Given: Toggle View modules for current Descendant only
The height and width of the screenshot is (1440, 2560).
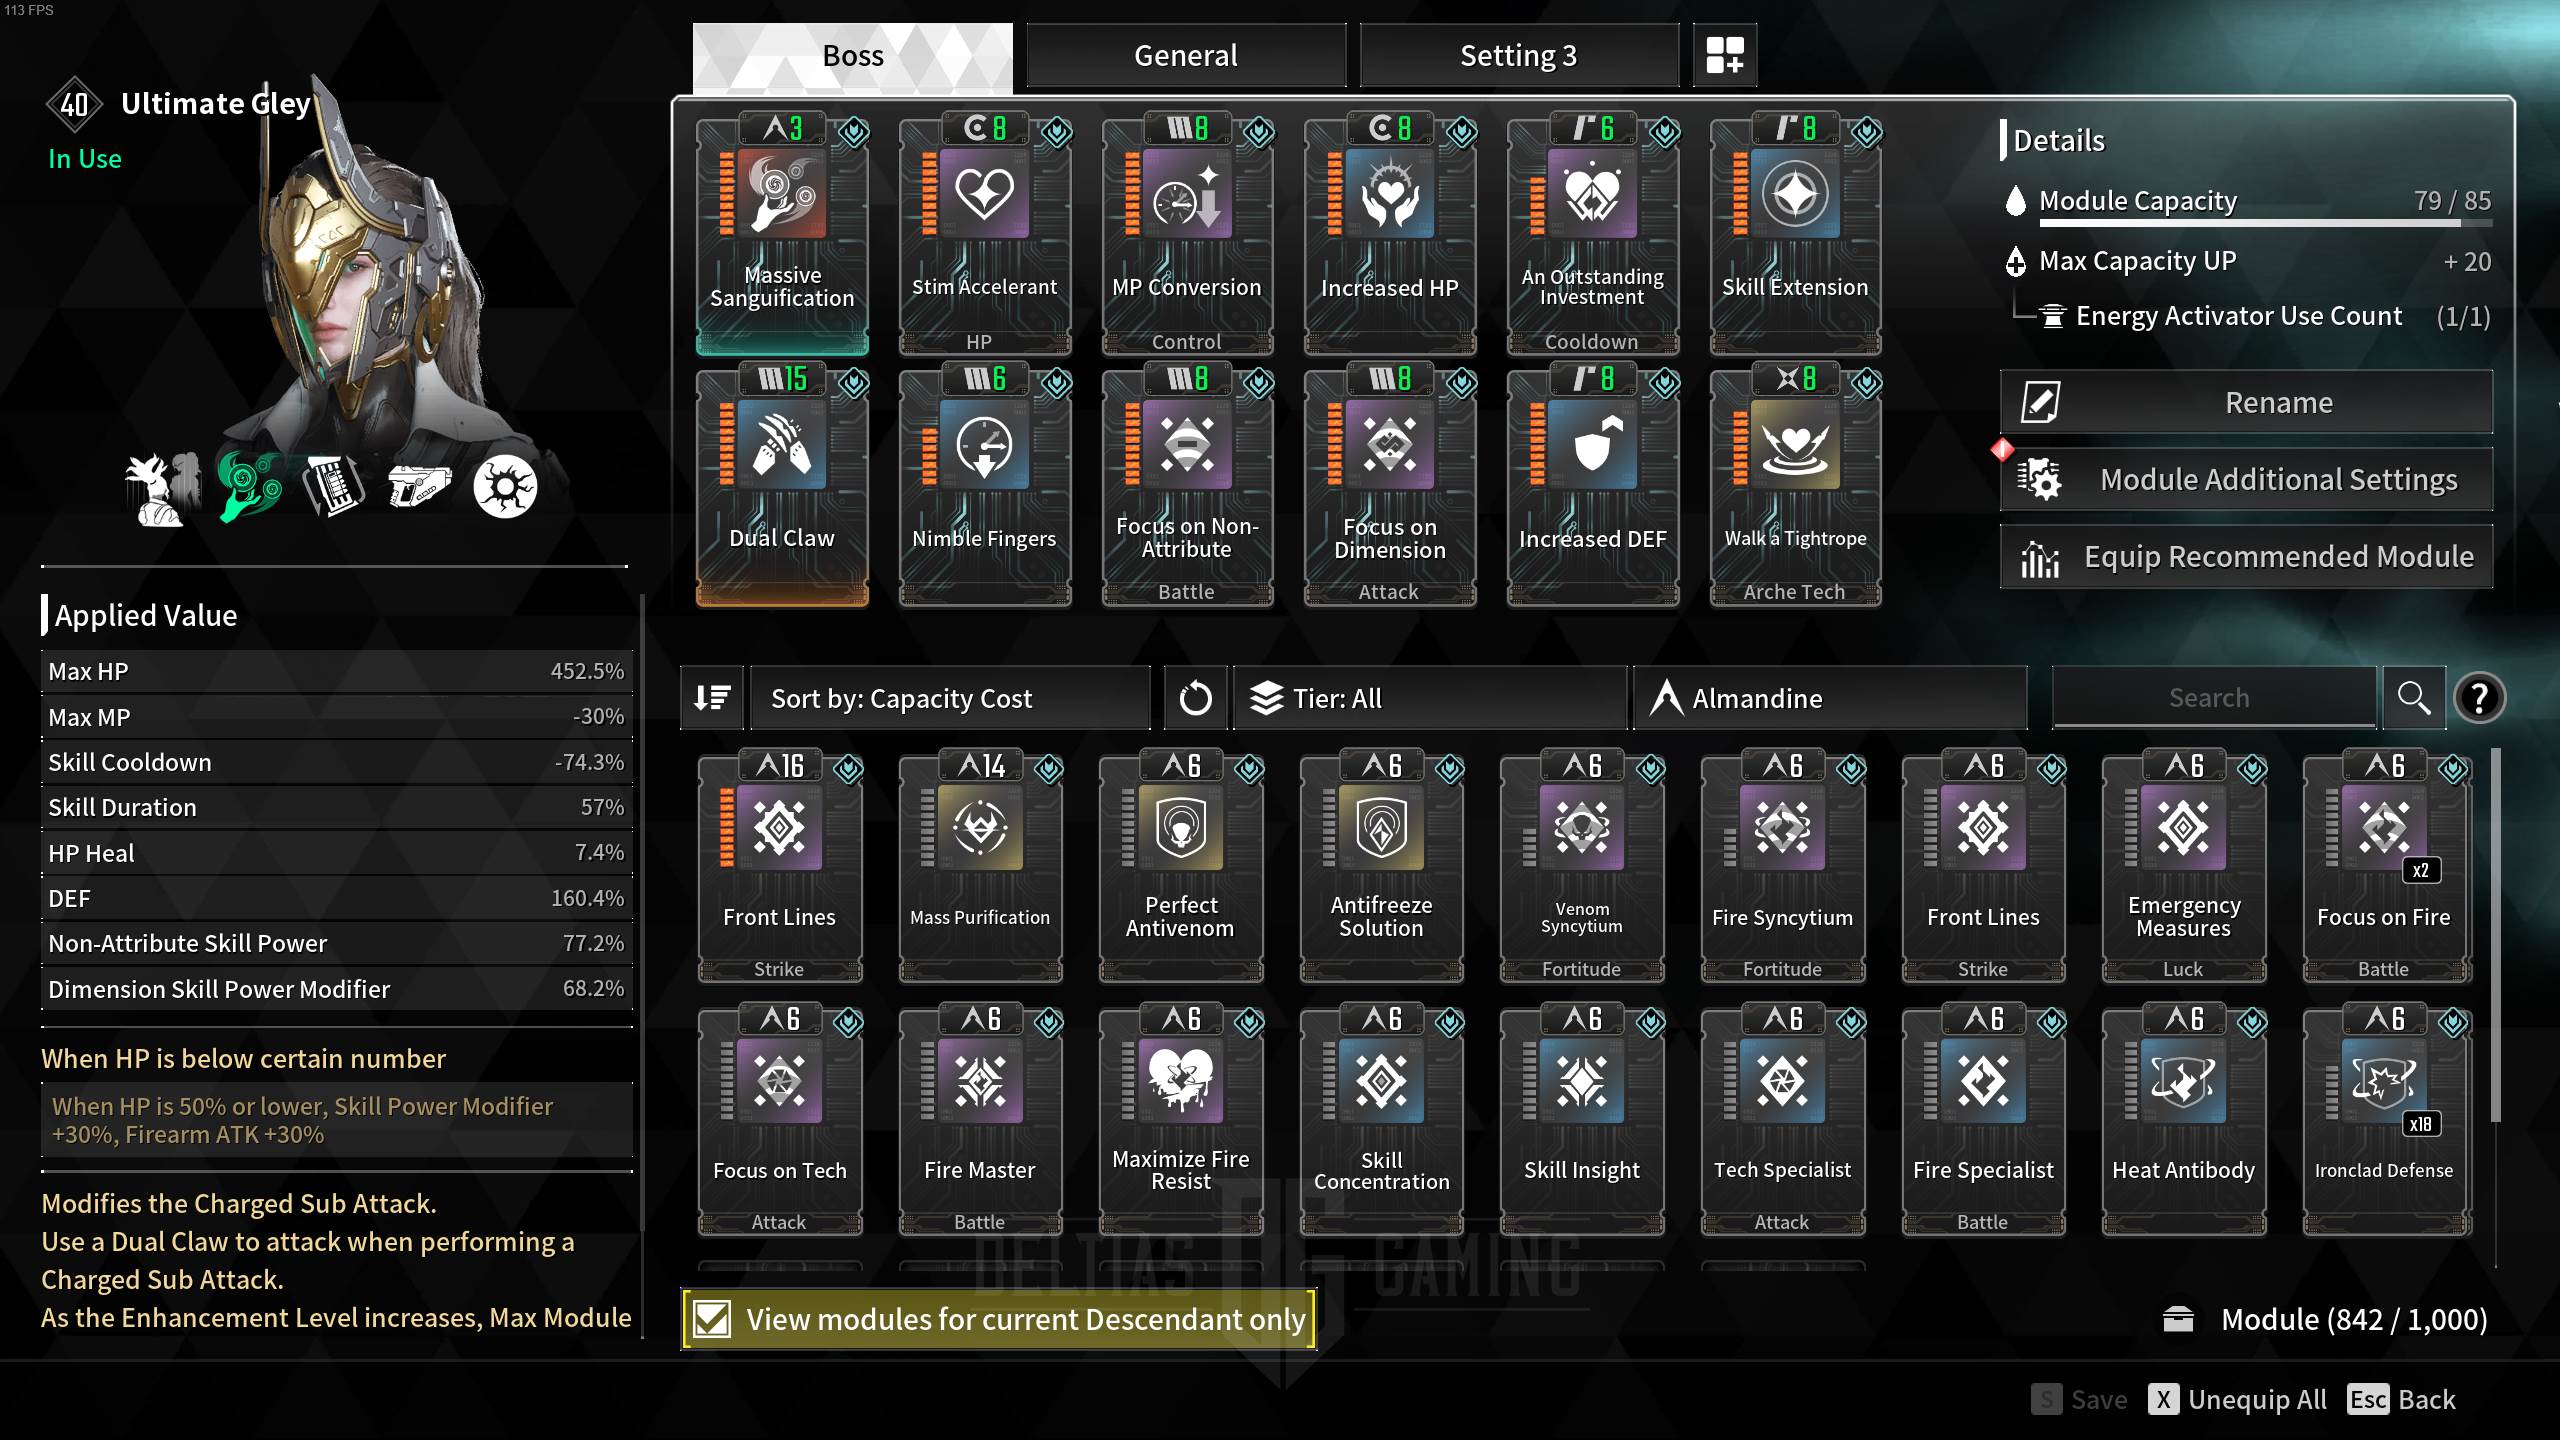Looking at the screenshot, I should pos(999,1319).
